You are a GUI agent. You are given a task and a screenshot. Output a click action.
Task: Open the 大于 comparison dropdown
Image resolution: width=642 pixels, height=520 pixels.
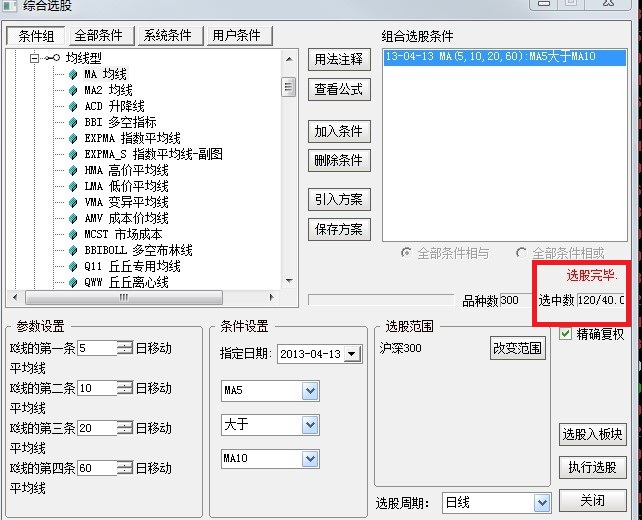pos(310,425)
